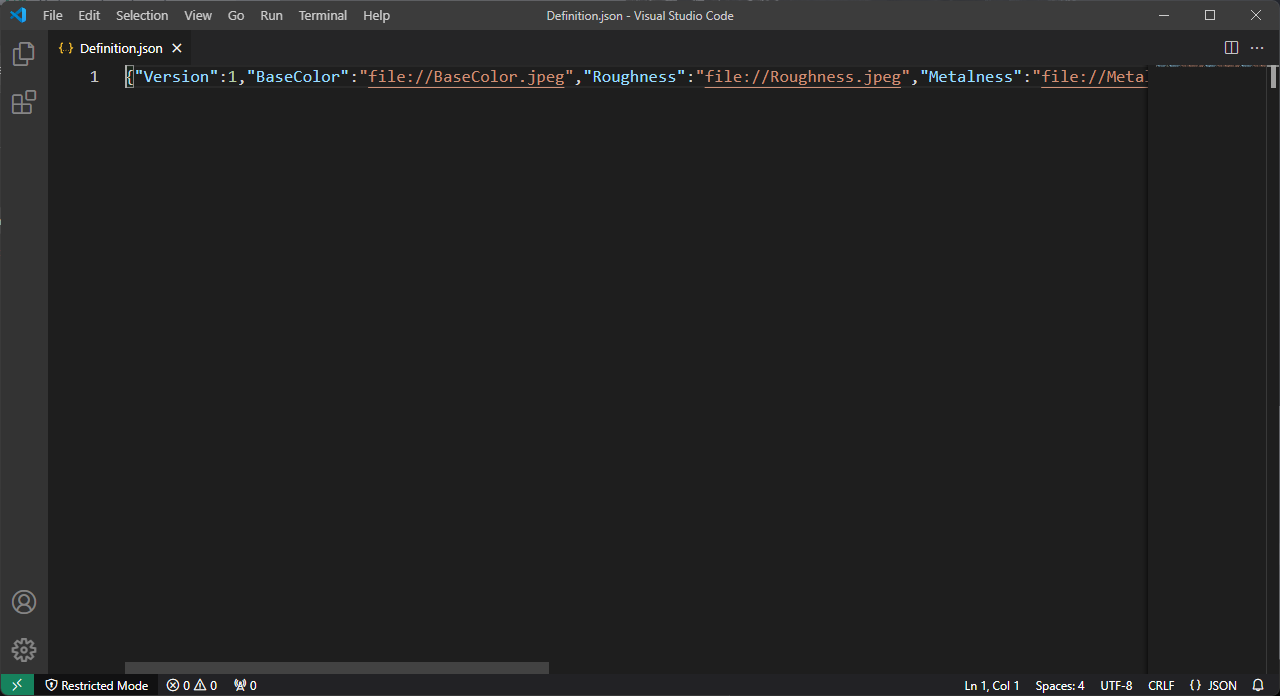
Task: Change the CRLF end of line sequence
Action: 1161,685
